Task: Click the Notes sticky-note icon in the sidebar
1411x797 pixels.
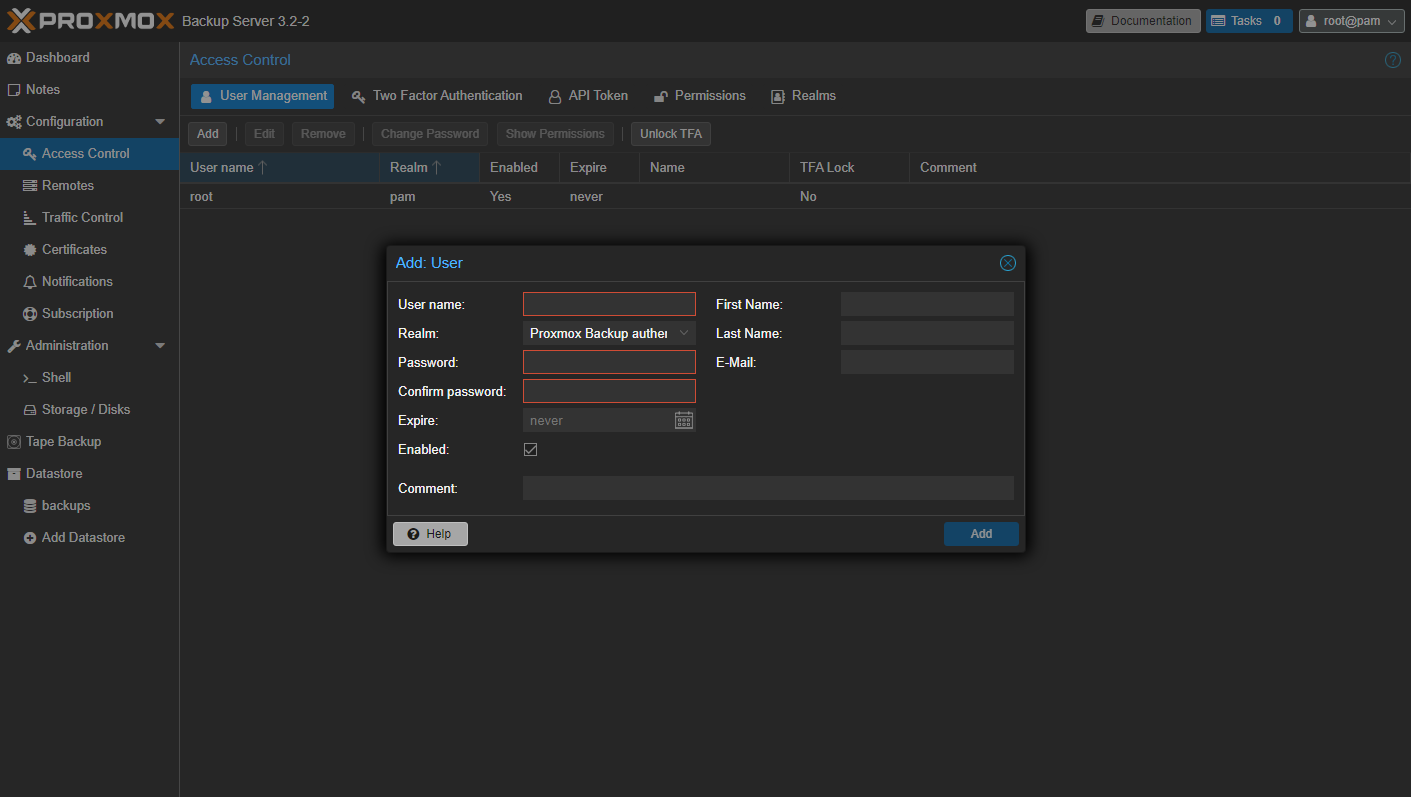Action: [x=14, y=90]
